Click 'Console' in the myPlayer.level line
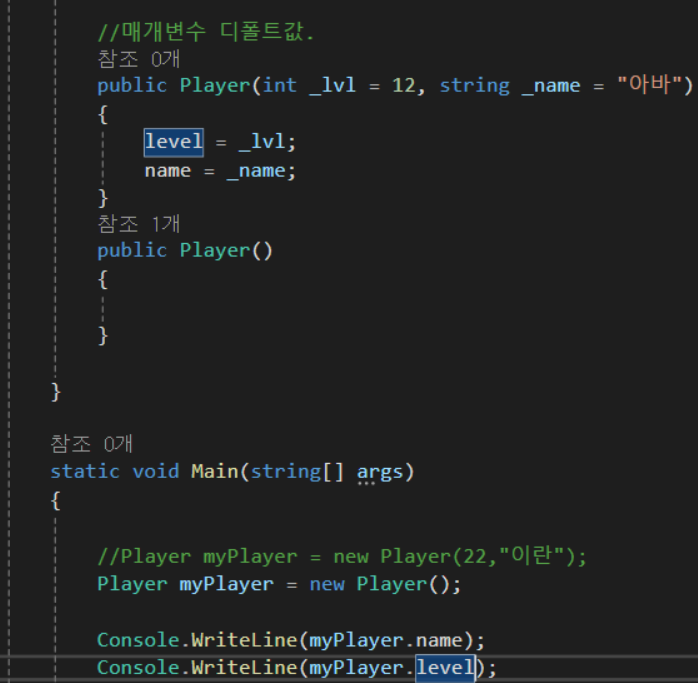Viewport: 698px width, 683px height. coord(138,668)
